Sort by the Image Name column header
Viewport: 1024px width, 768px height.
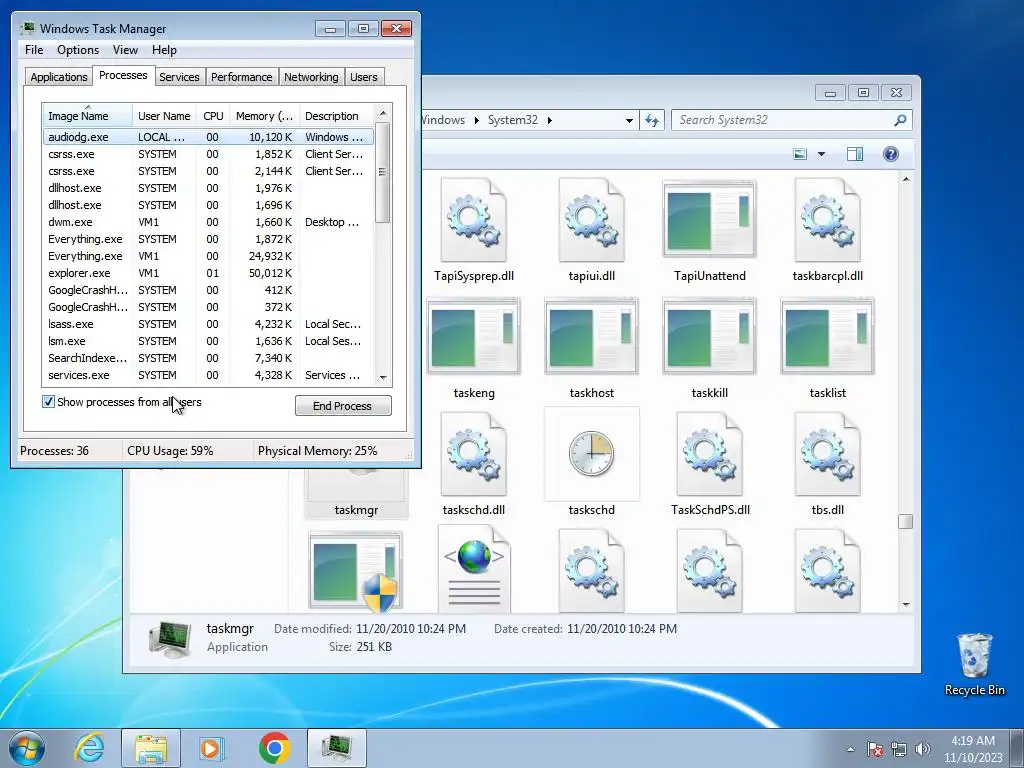[x=88, y=116]
